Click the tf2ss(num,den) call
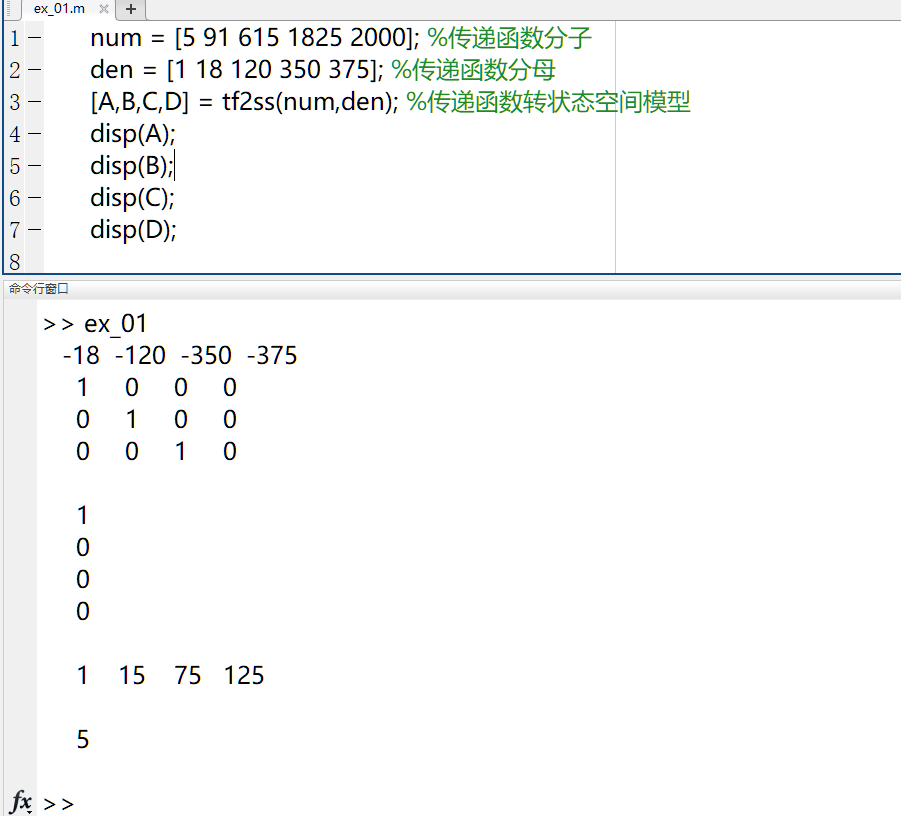901x816 pixels. tap(310, 102)
